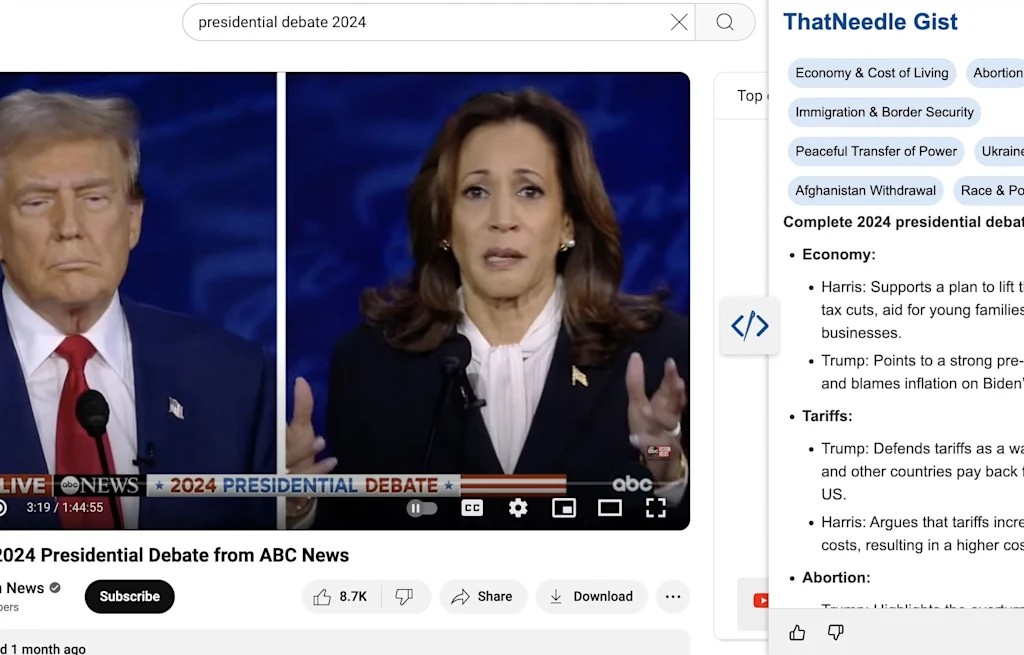Image resolution: width=1024 pixels, height=655 pixels.
Task: Select the Ukraine topic chip
Action: (999, 152)
